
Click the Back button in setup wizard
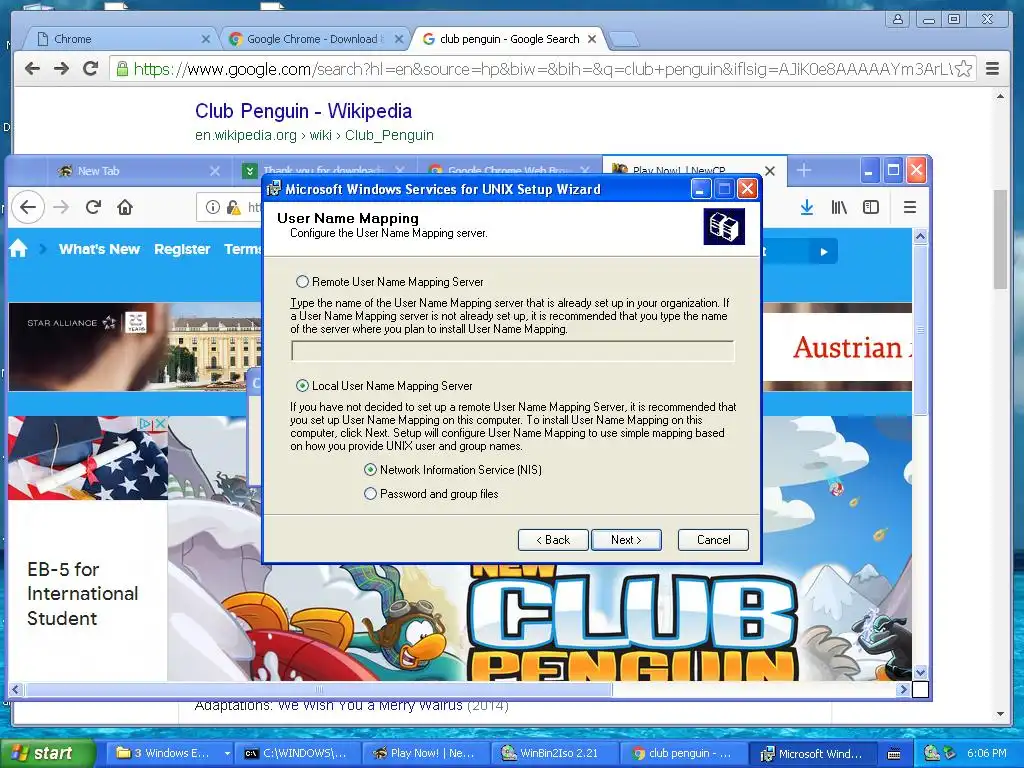pyautogui.click(x=553, y=540)
